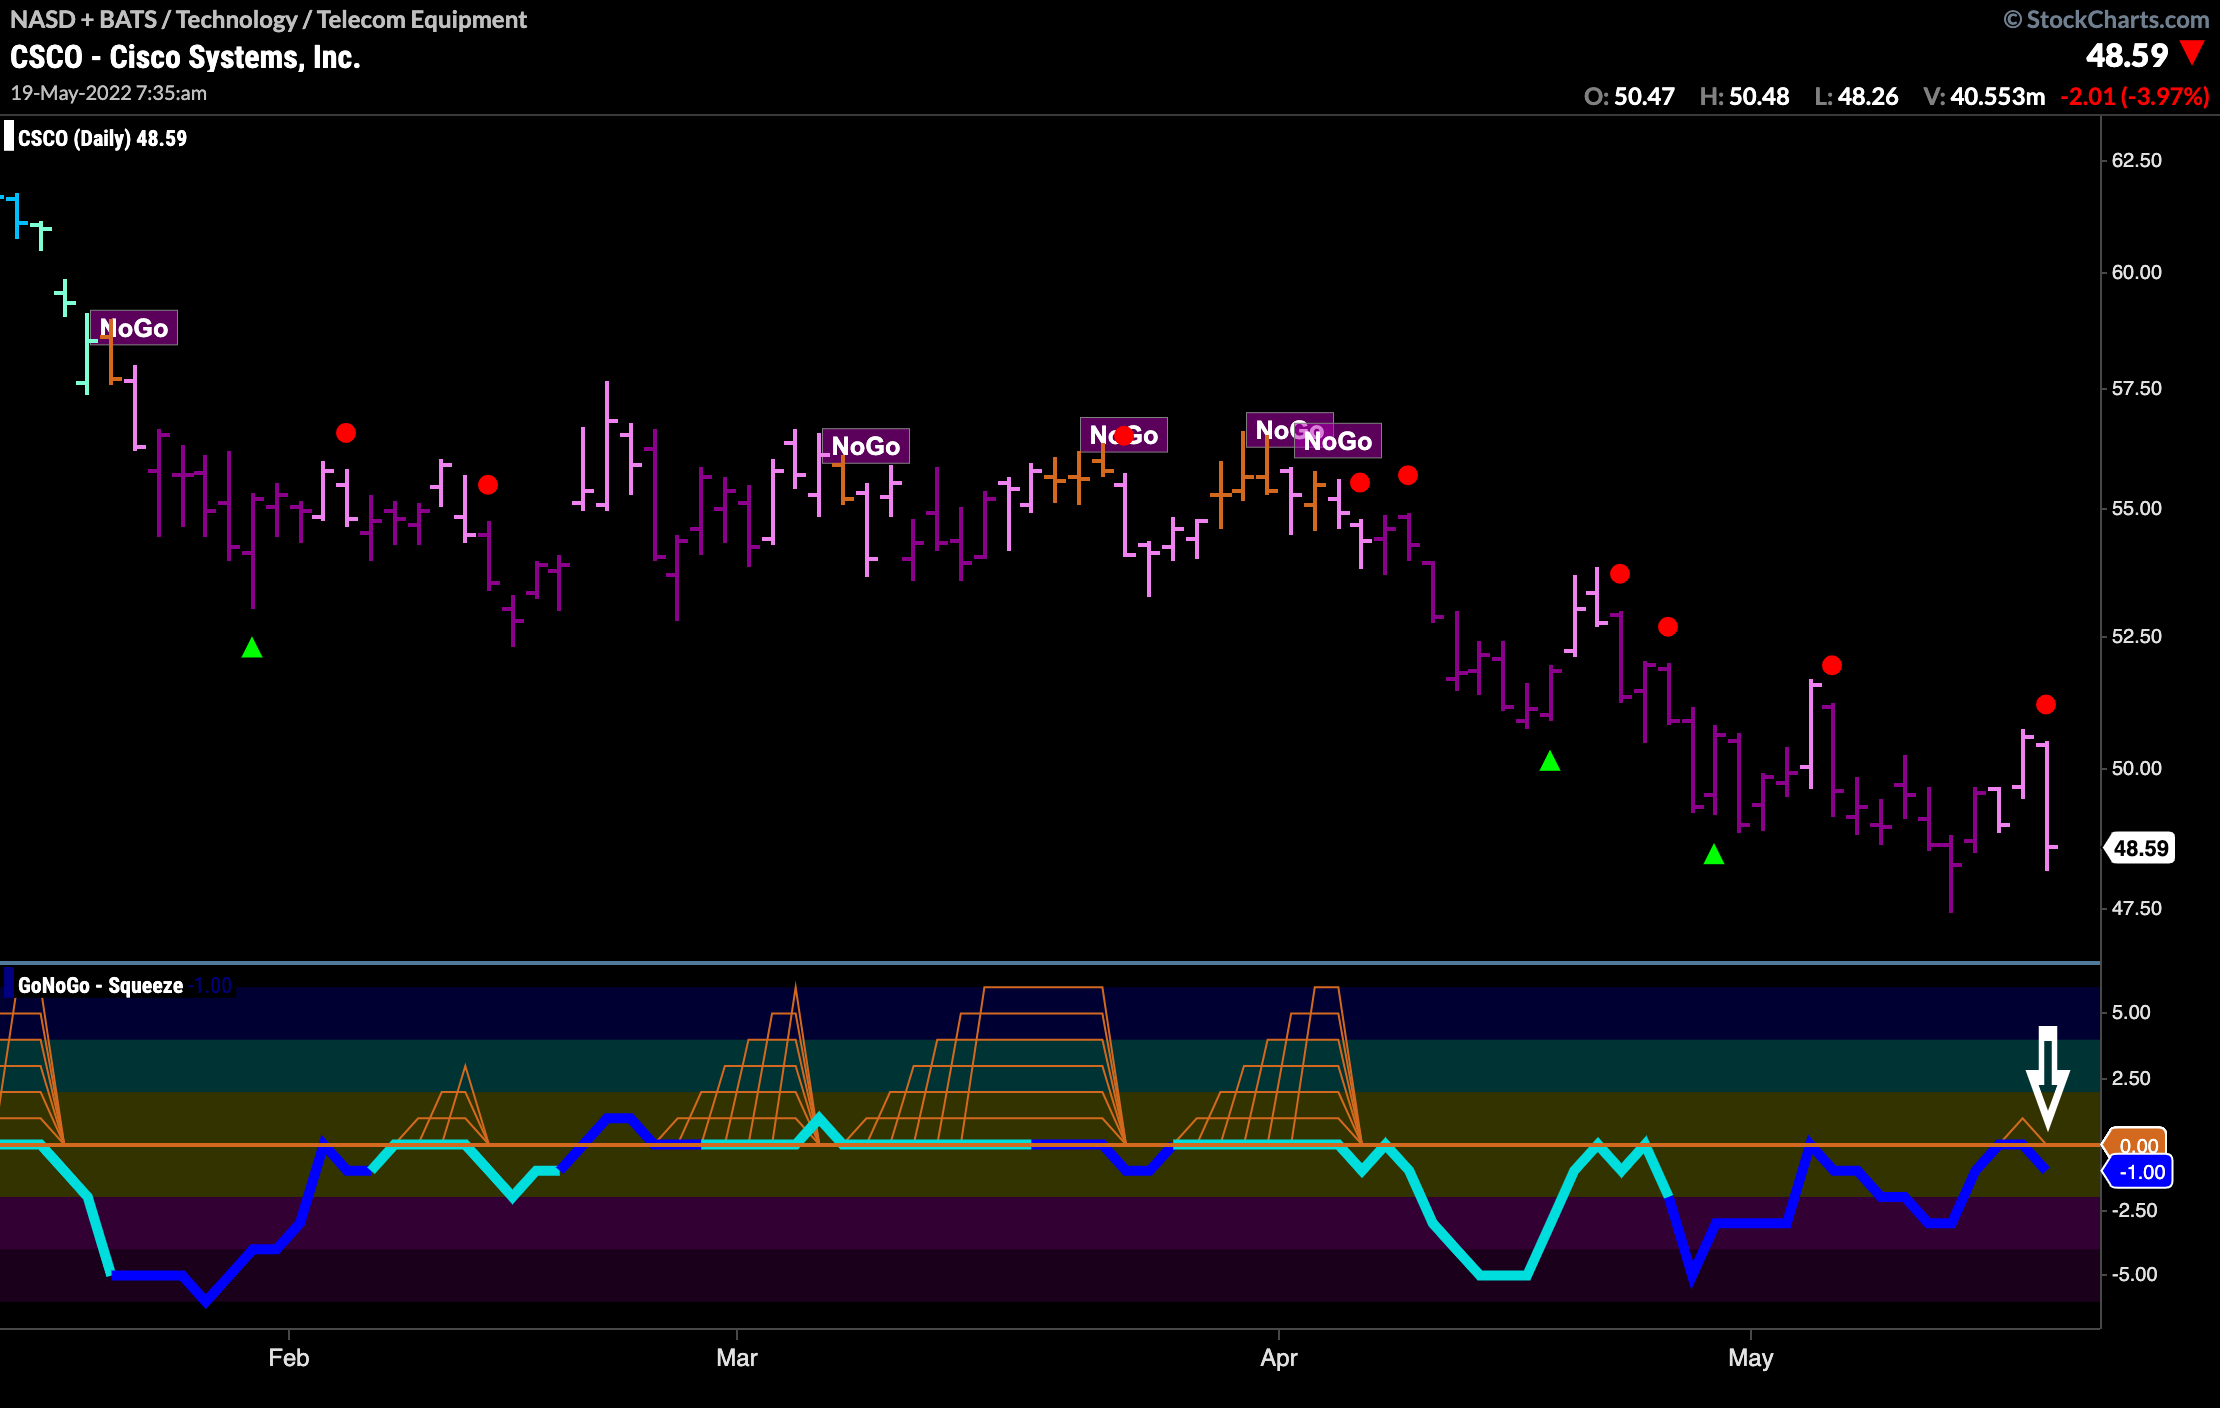Click the 60.00 price axis label
This screenshot has width=2220, height=1408.
[x=2136, y=272]
